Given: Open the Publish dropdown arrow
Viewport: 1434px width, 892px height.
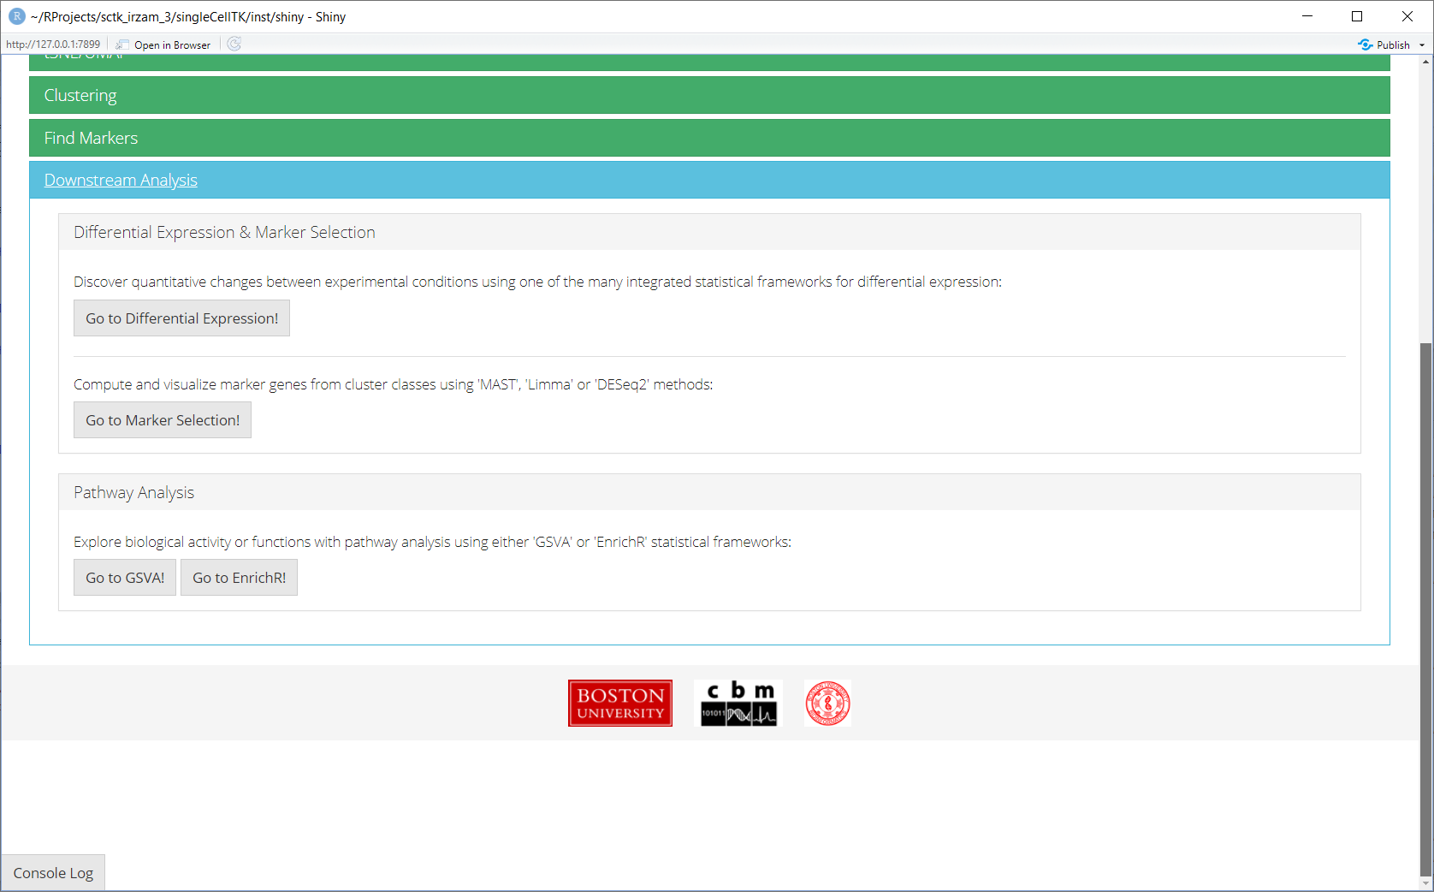Looking at the screenshot, I should point(1422,45).
